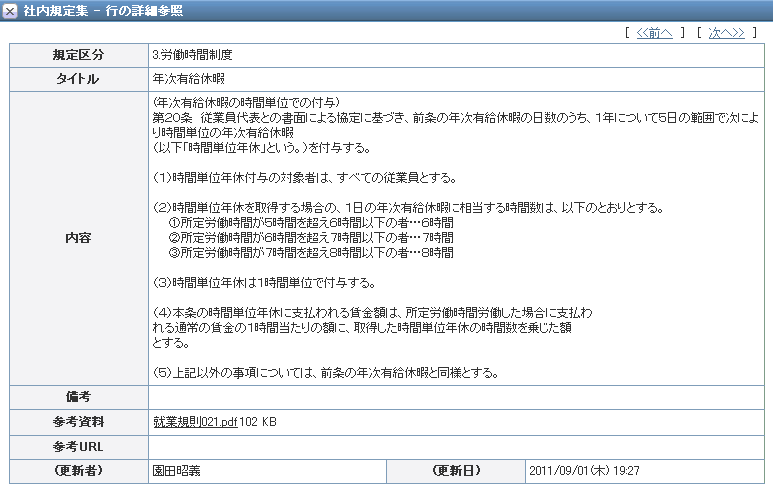Go to previous row via <<前へ link
This screenshot has height=487, width=773.
pos(654,33)
